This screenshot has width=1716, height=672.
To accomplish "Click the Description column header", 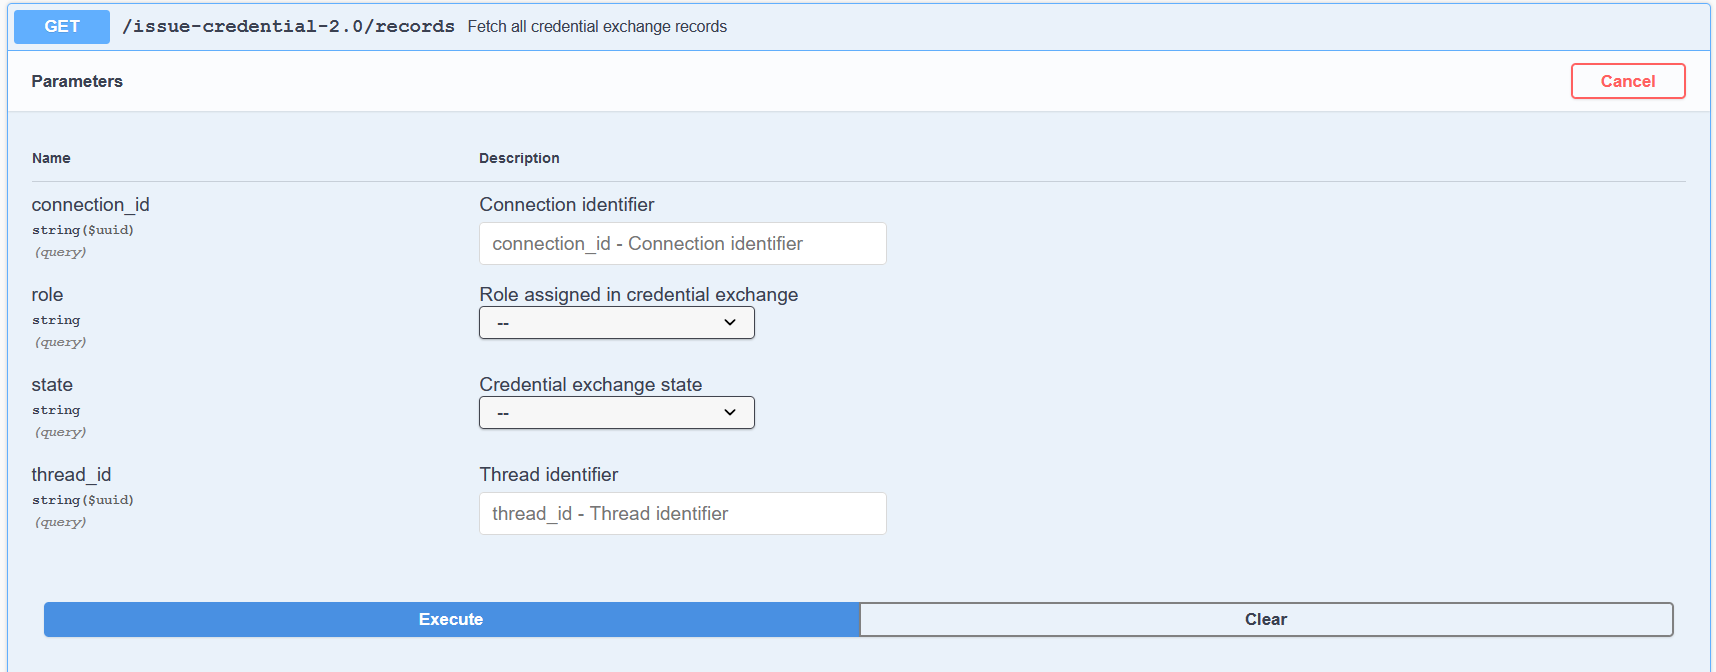I will [519, 158].
